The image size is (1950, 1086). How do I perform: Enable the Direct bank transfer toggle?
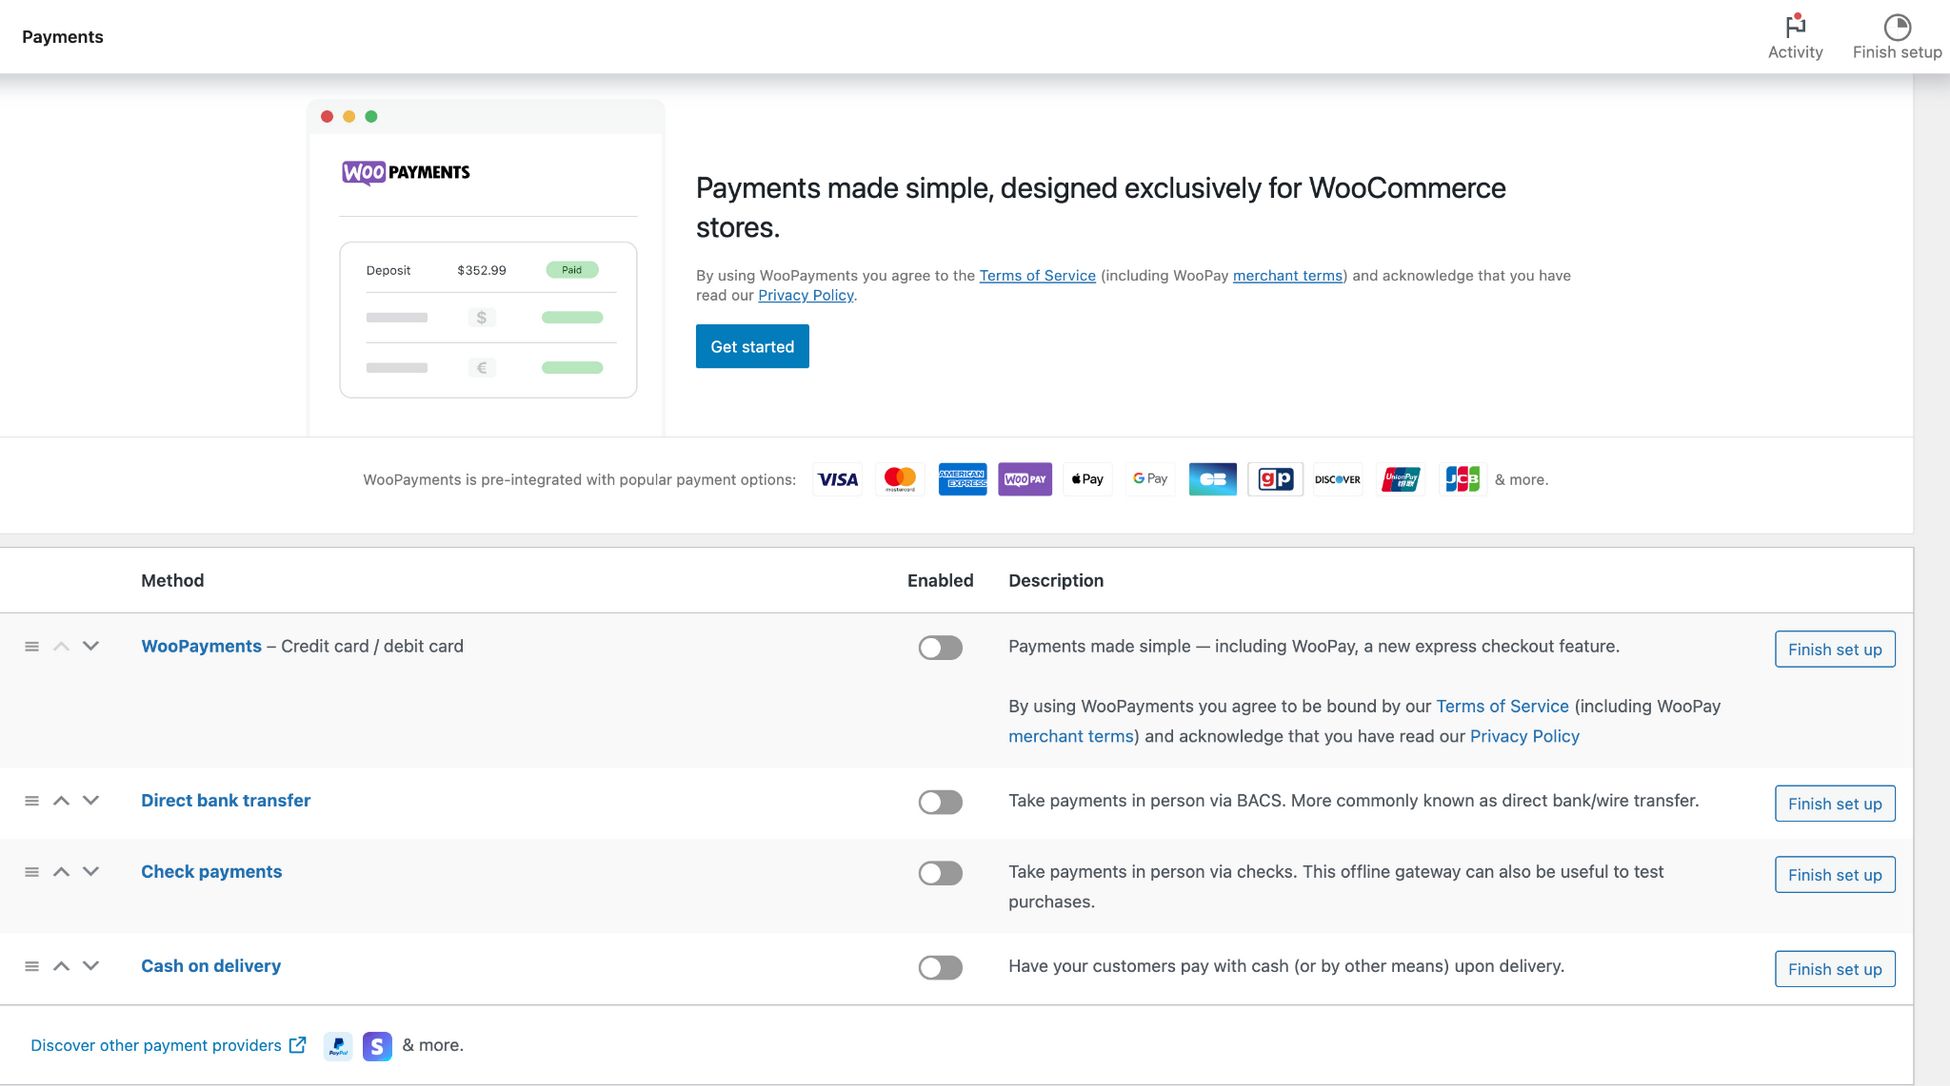940,802
